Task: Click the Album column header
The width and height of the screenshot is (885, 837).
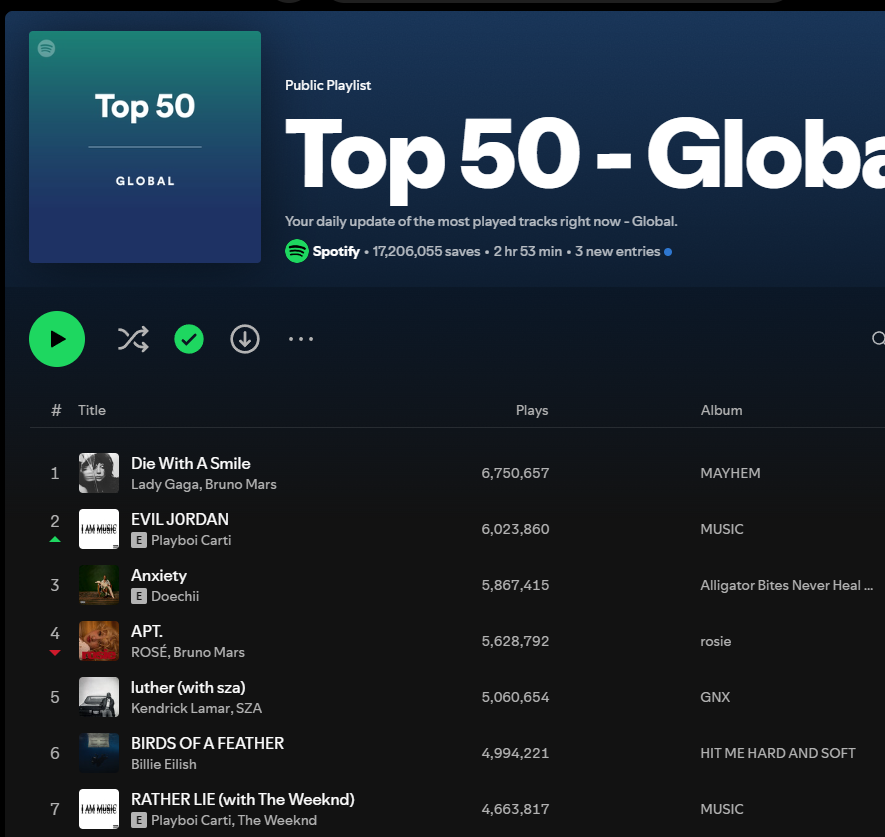Action: coord(721,410)
